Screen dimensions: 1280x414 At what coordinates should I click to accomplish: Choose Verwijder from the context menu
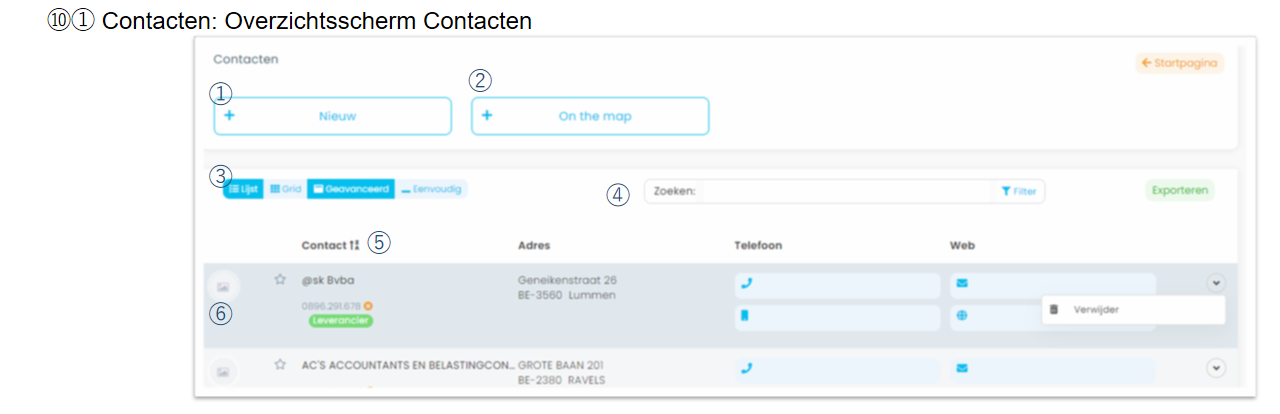[x=1095, y=310]
